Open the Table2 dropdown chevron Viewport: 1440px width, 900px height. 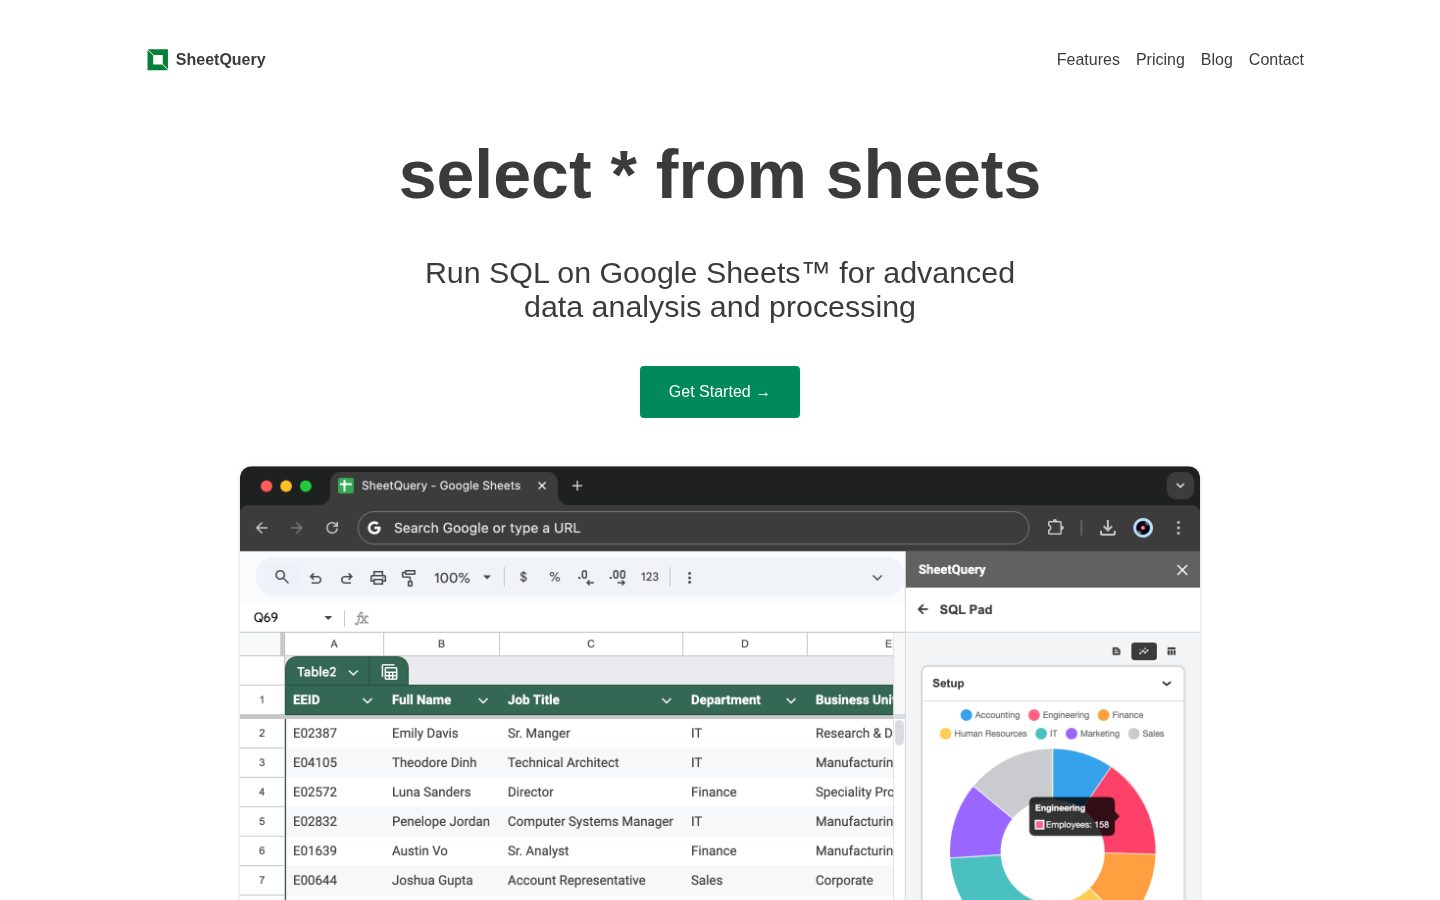click(x=353, y=673)
